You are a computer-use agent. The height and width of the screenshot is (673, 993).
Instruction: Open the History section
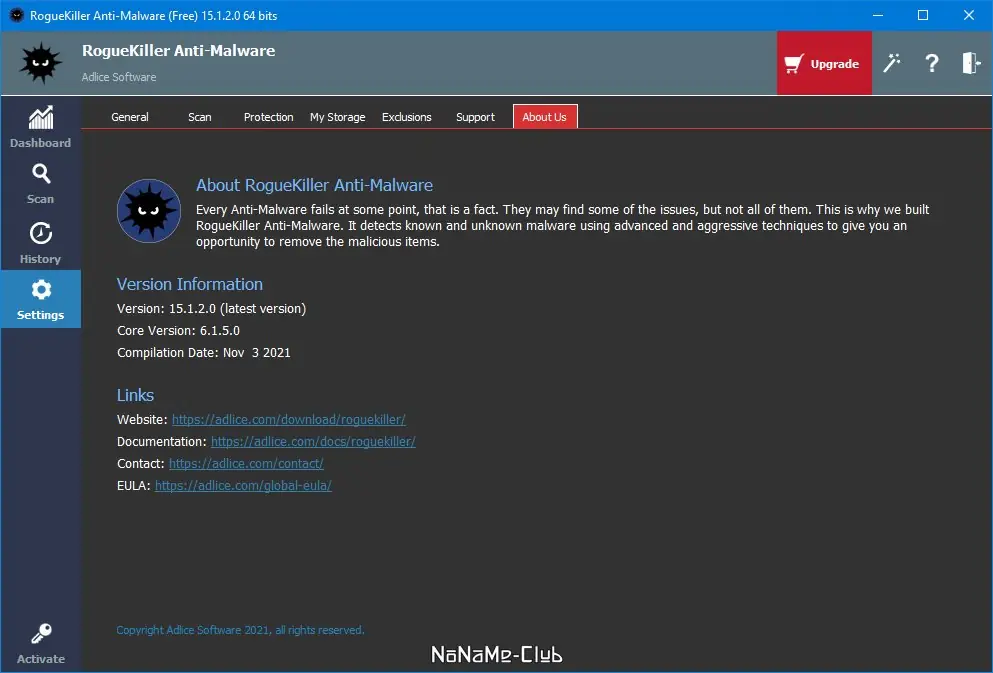pos(41,242)
